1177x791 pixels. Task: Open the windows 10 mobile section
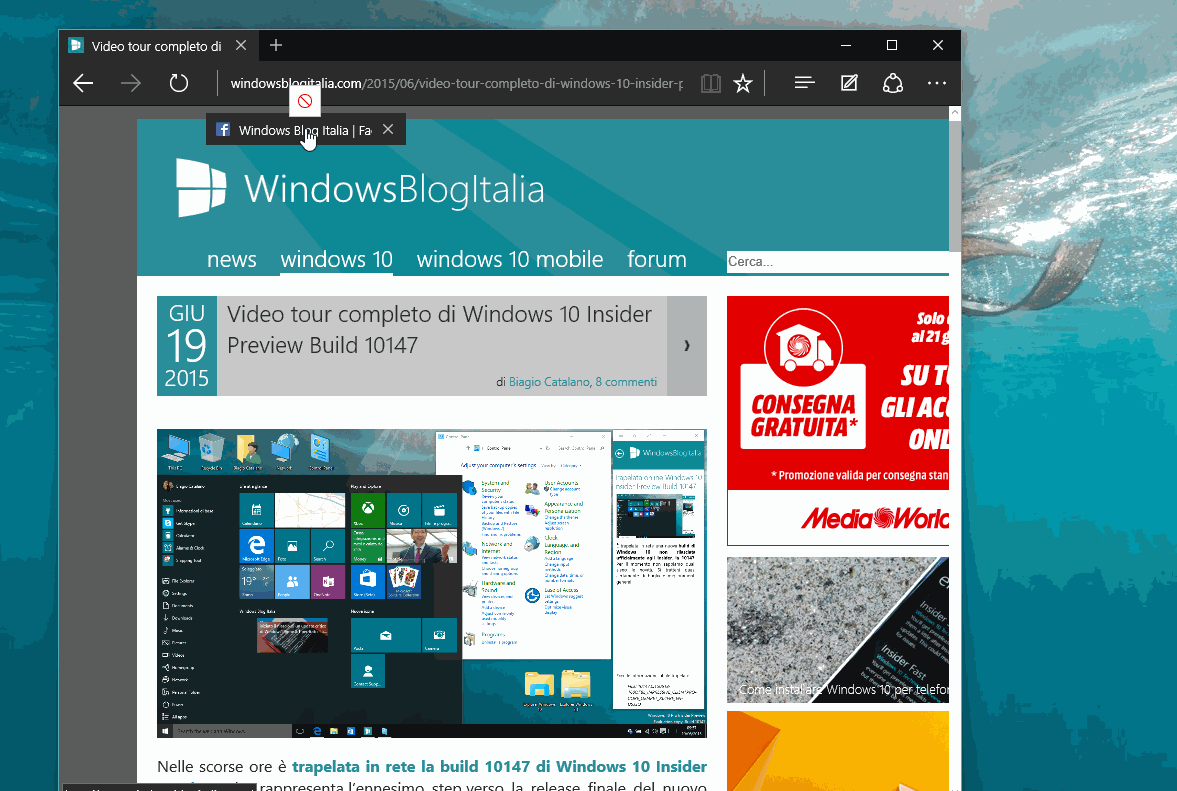[x=510, y=260]
